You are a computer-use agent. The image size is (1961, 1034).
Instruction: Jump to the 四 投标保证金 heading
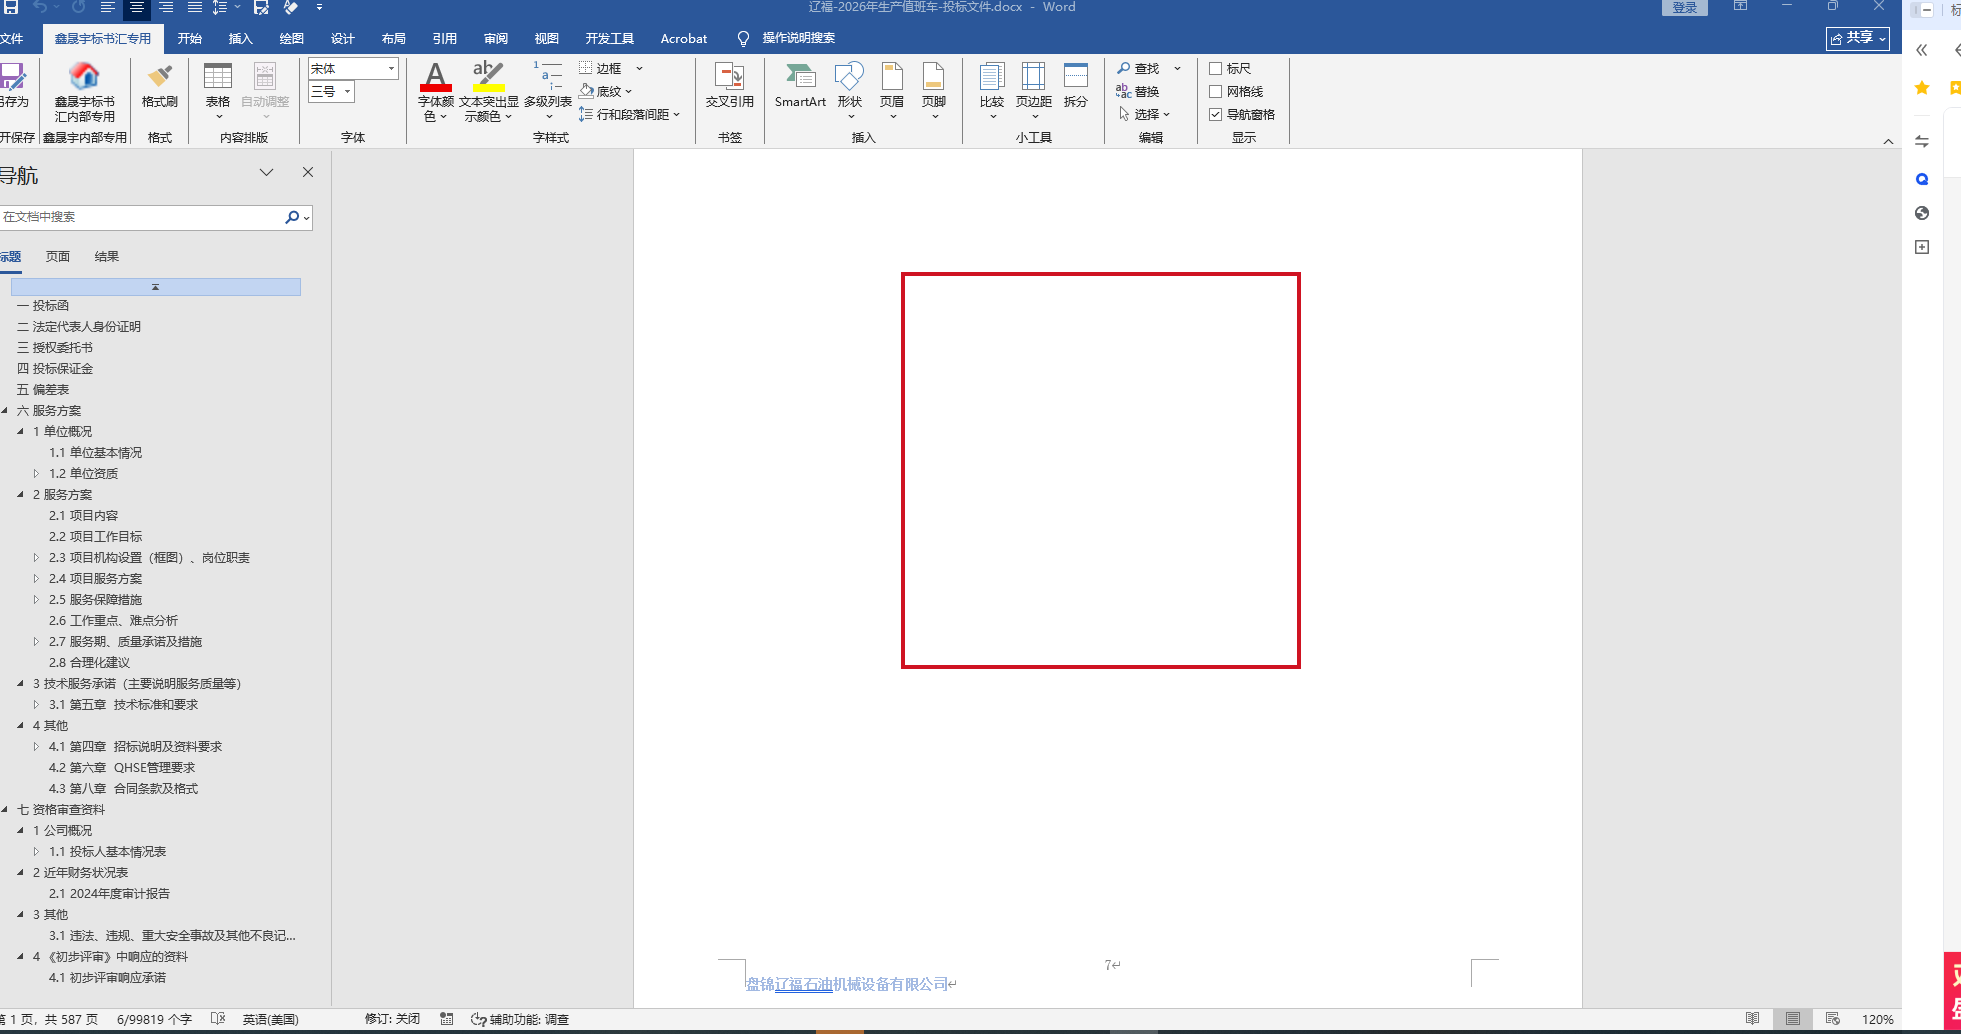pos(55,368)
